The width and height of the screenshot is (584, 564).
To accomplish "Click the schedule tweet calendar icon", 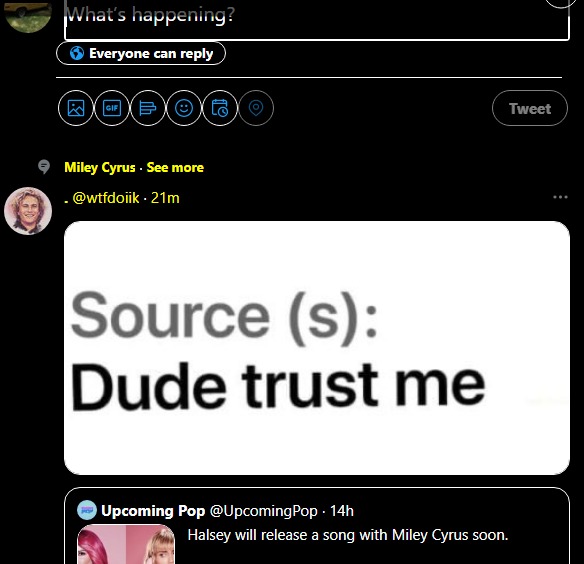I will 220,108.
